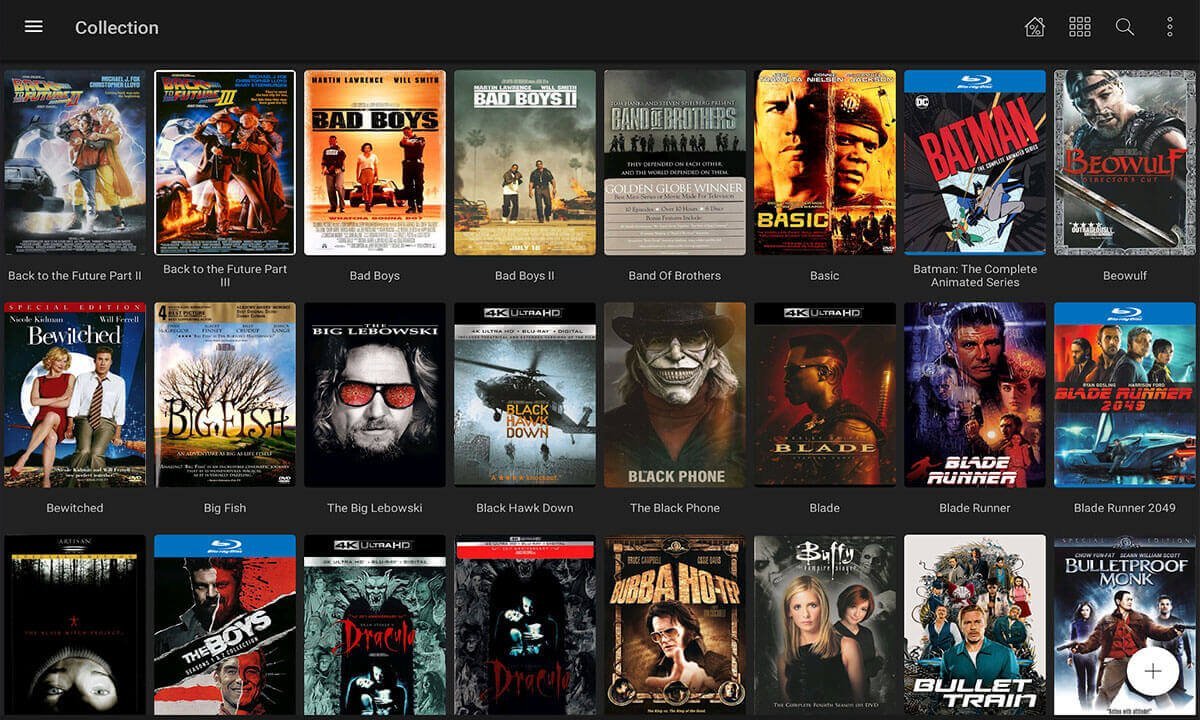Open the hamburger navigation menu
This screenshot has width=1200, height=720.
click(34, 27)
